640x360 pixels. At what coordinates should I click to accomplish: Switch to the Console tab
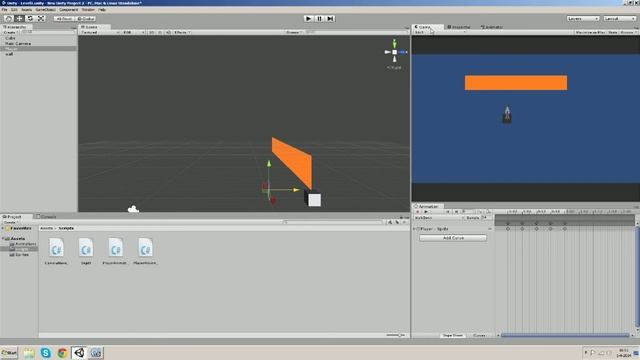[x=47, y=217]
